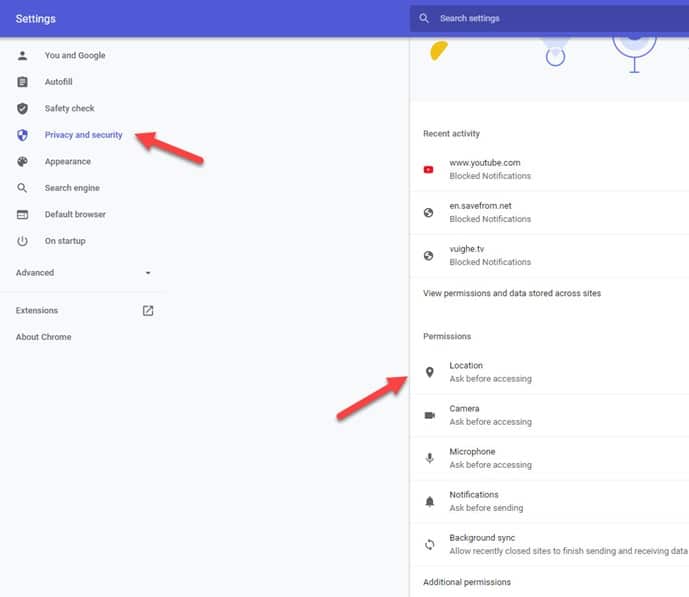
Task: Click Blocked Notifications text under vuighe.tv
Action: [490, 262]
